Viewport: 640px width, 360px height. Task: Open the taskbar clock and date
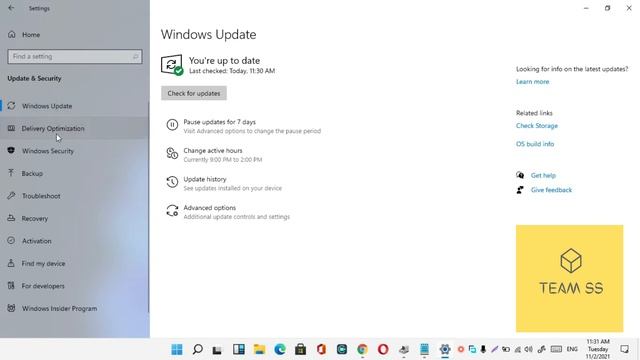(598, 349)
